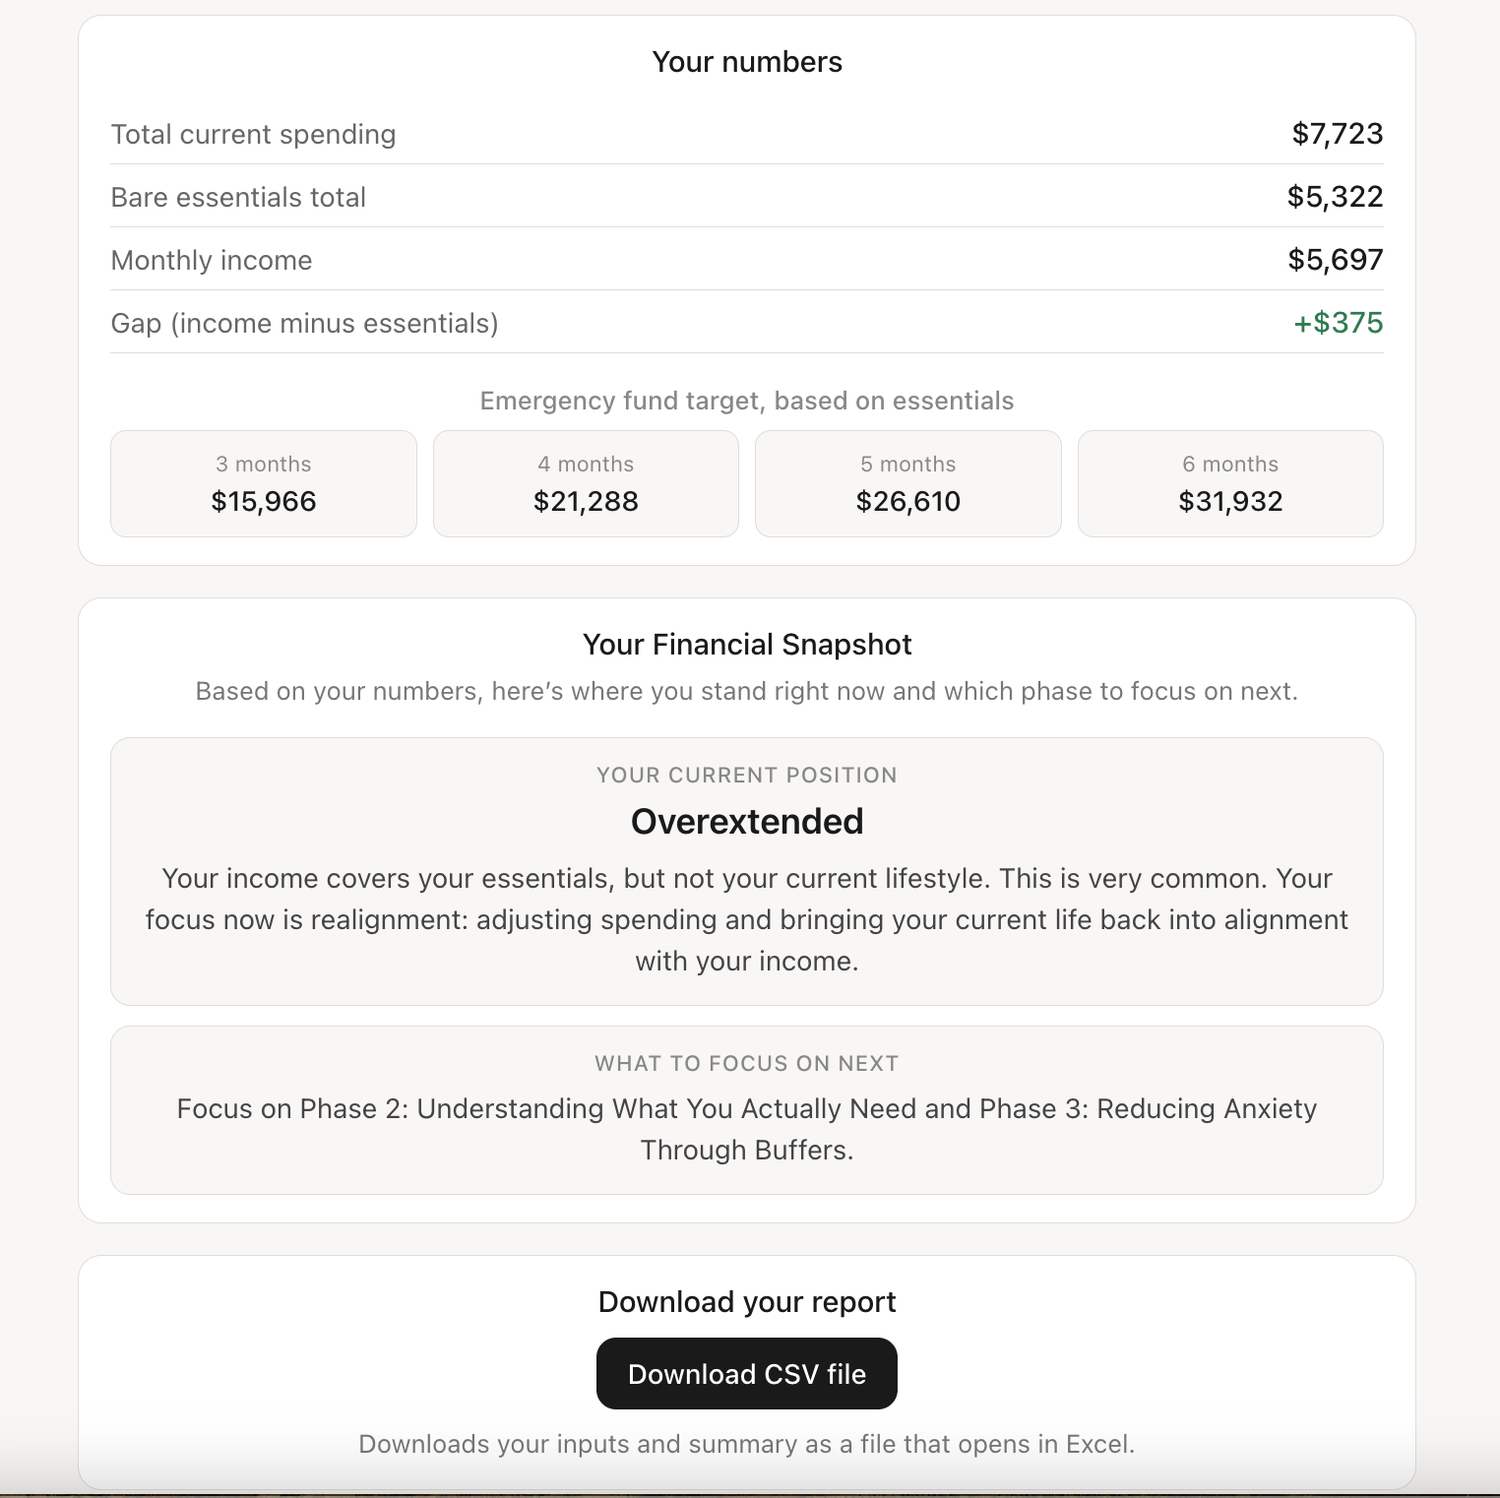Click the Your numbers heading

point(747,62)
